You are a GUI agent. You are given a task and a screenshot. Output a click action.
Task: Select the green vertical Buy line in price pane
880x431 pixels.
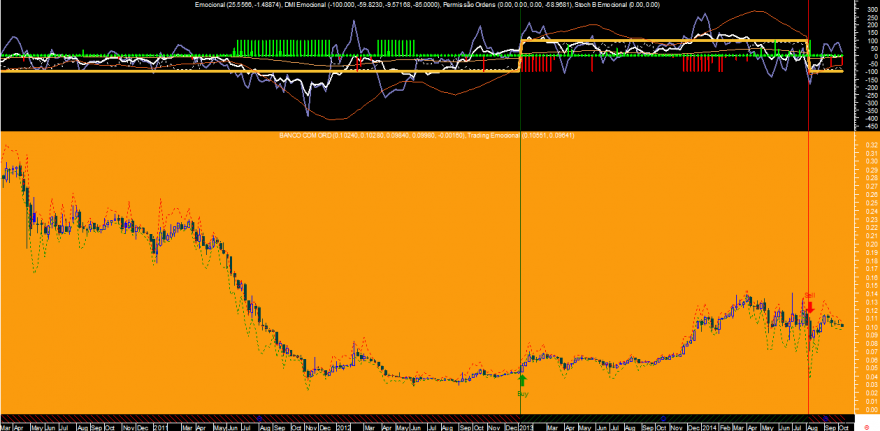coord(521,273)
